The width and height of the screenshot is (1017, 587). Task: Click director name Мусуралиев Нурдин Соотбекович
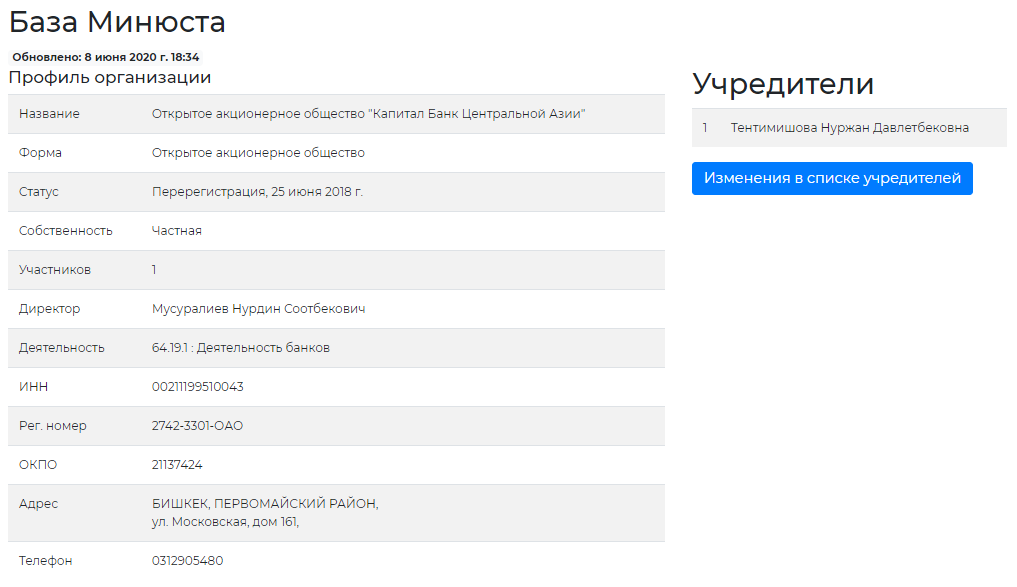pyautogui.click(x=258, y=309)
